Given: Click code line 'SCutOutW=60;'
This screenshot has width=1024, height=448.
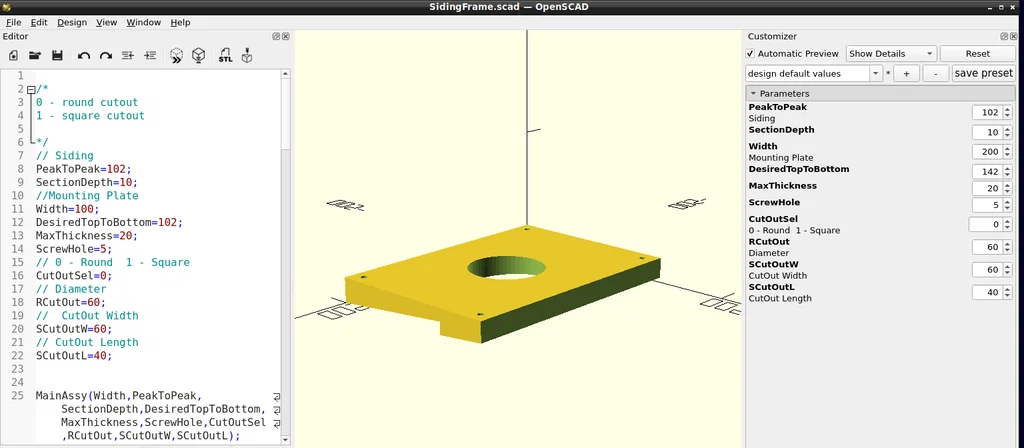Looking at the screenshot, I should point(74,328).
